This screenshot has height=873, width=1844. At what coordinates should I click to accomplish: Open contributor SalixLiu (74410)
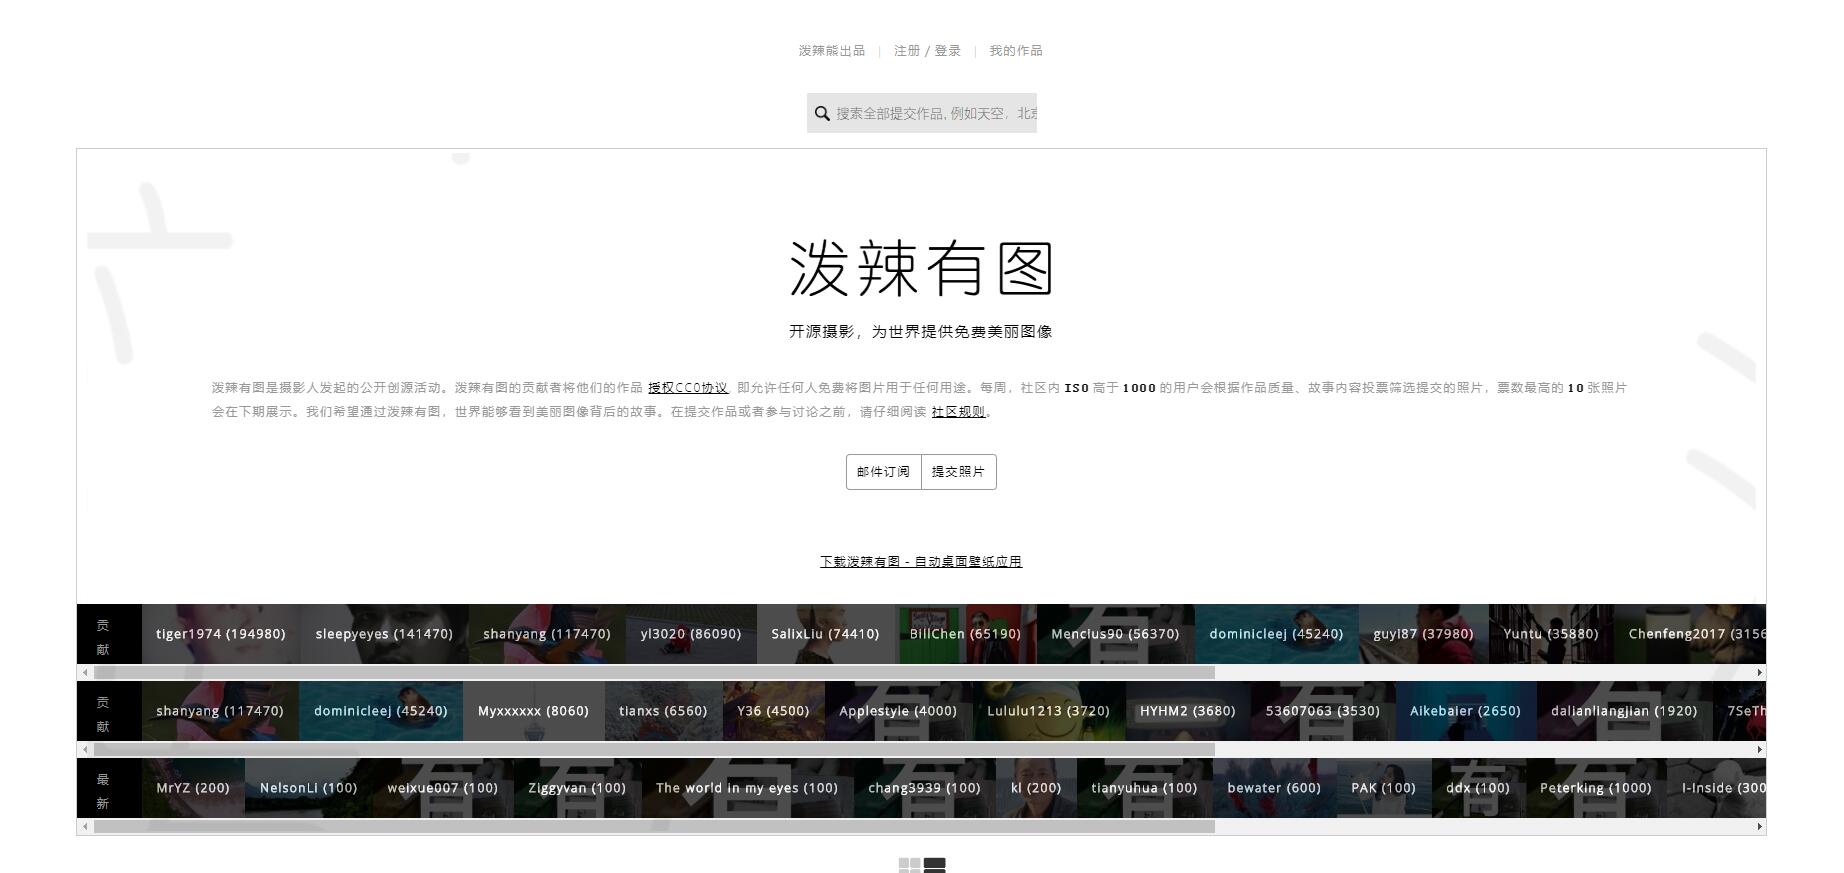pos(825,634)
